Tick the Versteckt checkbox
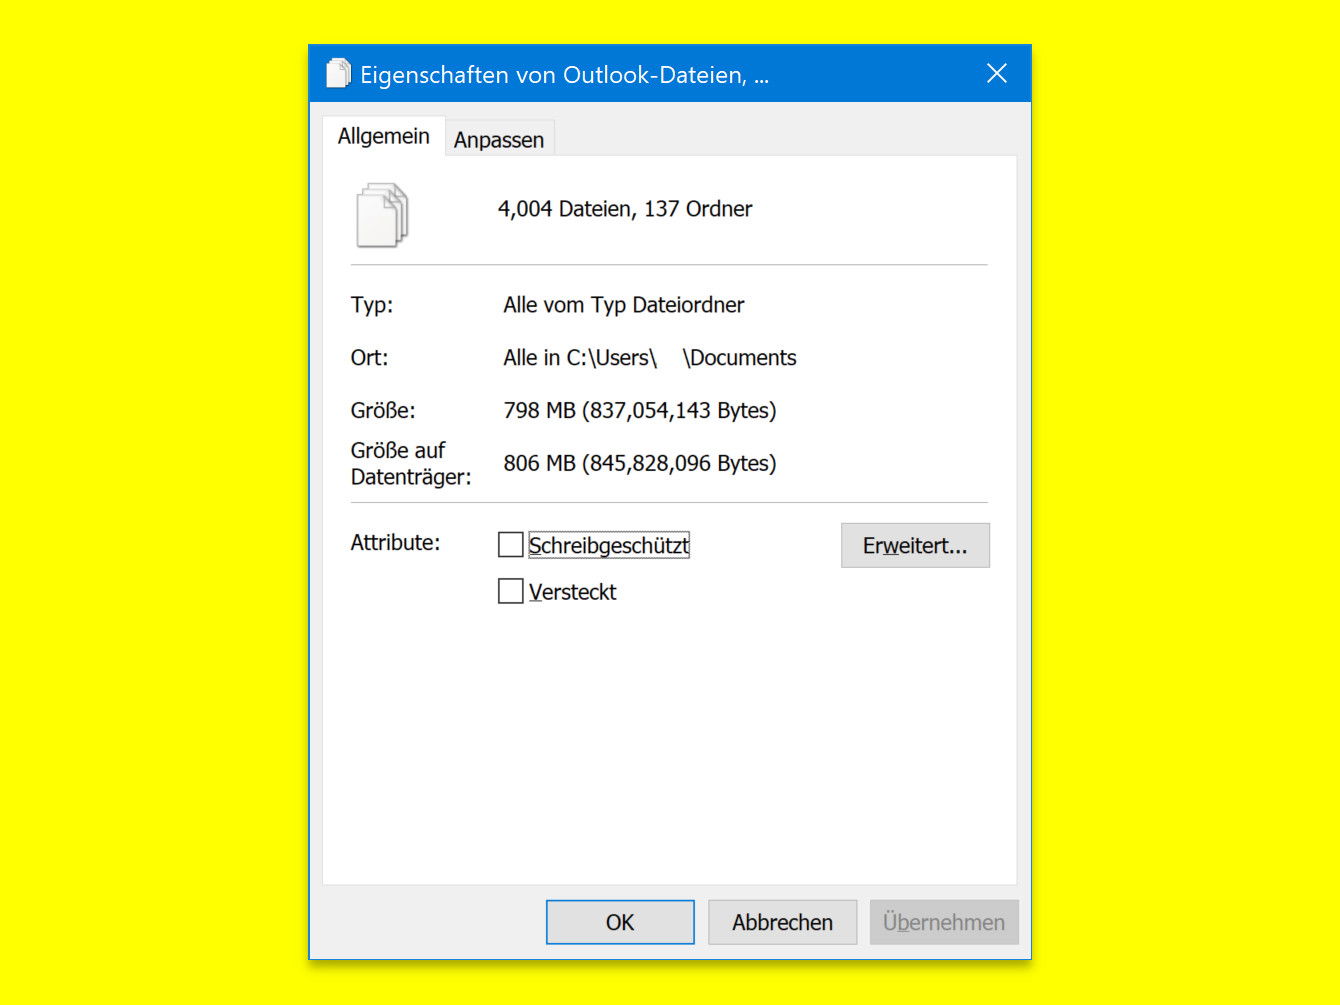Screen dimensions: 1340x1005 pos(511,592)
